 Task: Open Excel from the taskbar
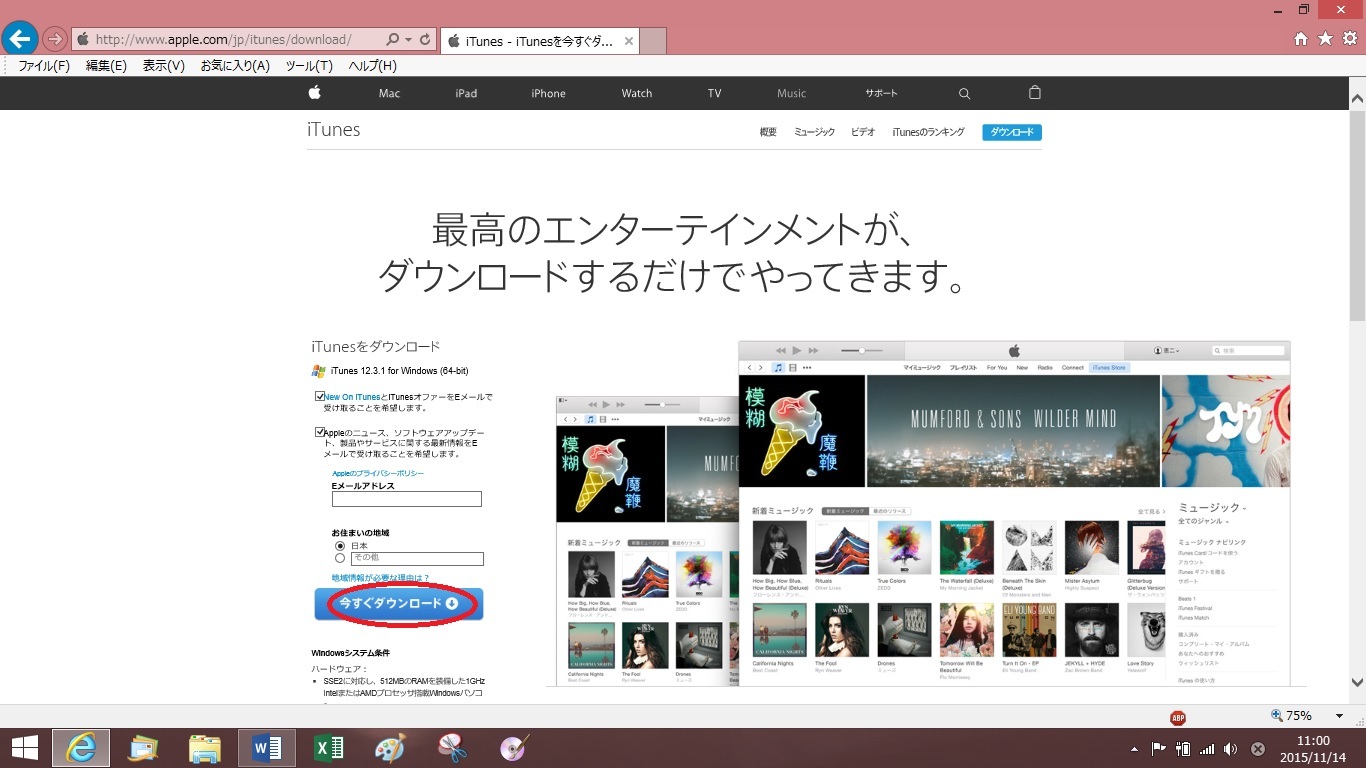pyautogui.click(x=329, y=748)
